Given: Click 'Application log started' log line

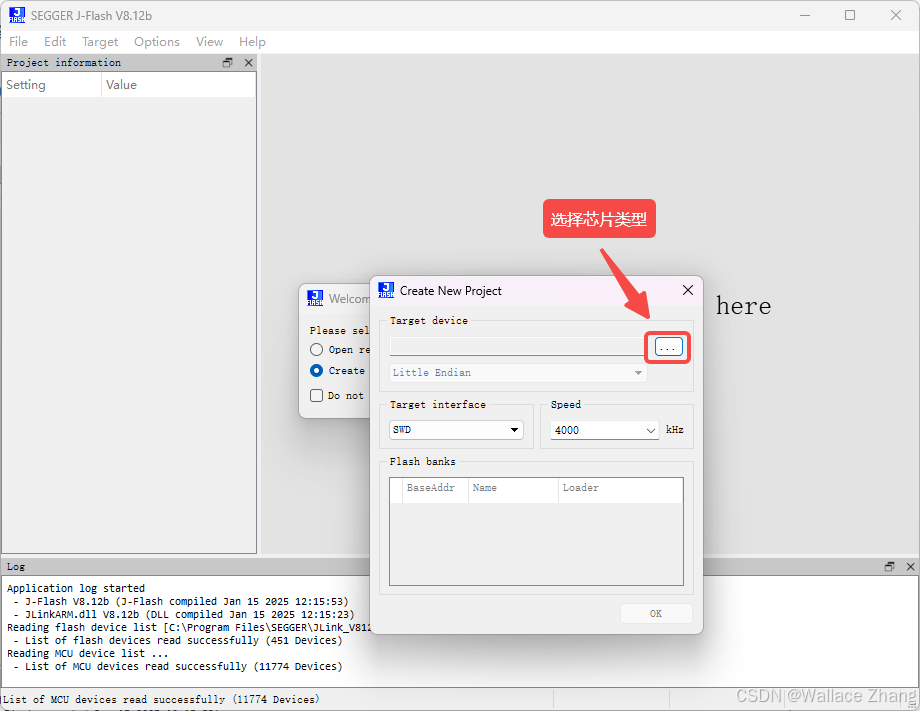Looking at the screenshot, I should pyautogui.click(x=76, y=588).
